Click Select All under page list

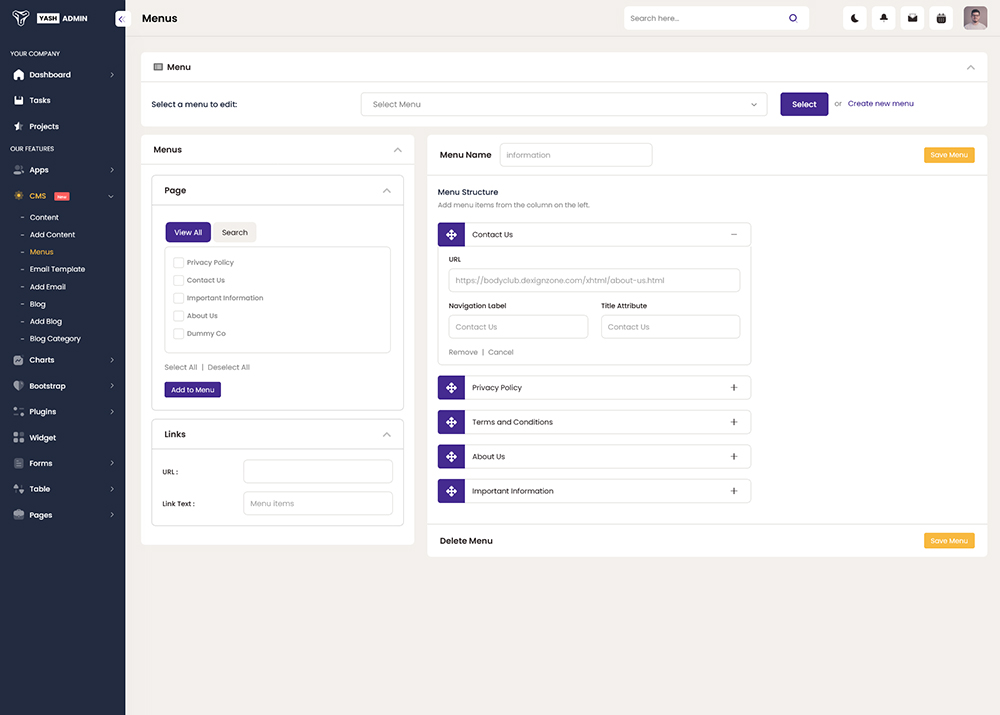pyautogui.click(x=180, y=367)
